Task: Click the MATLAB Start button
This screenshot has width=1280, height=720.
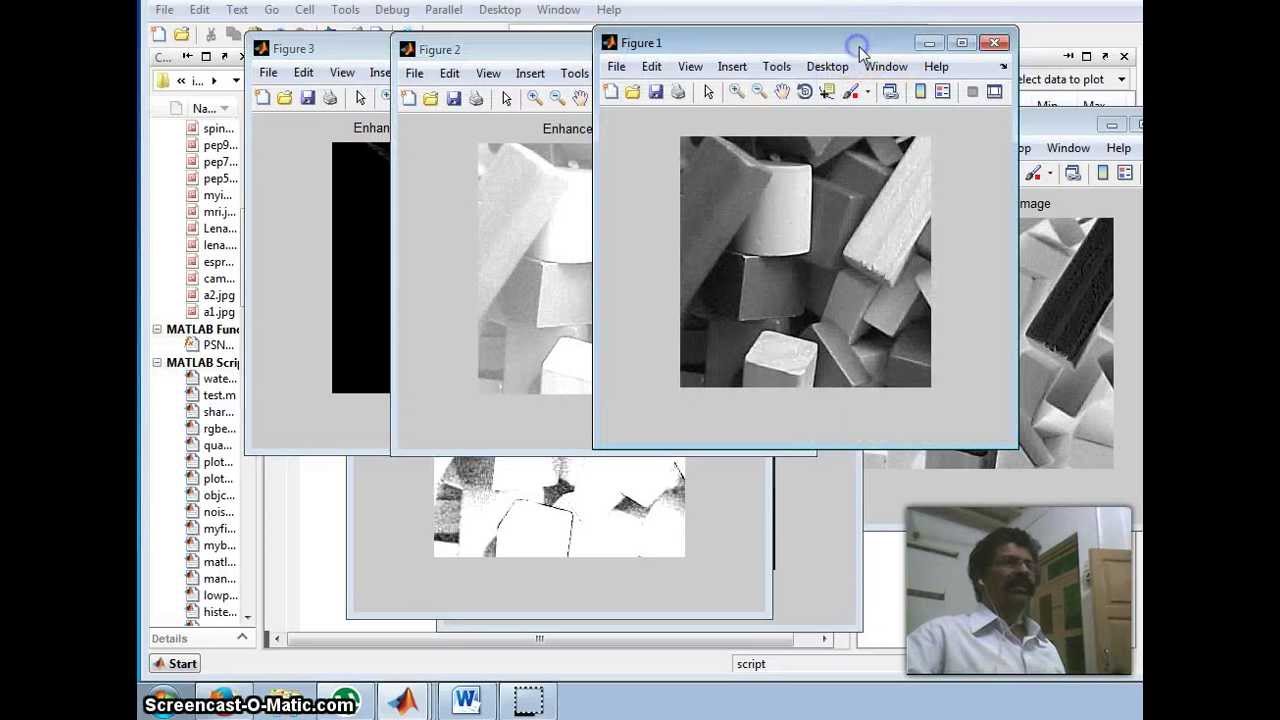Action: 175,664
